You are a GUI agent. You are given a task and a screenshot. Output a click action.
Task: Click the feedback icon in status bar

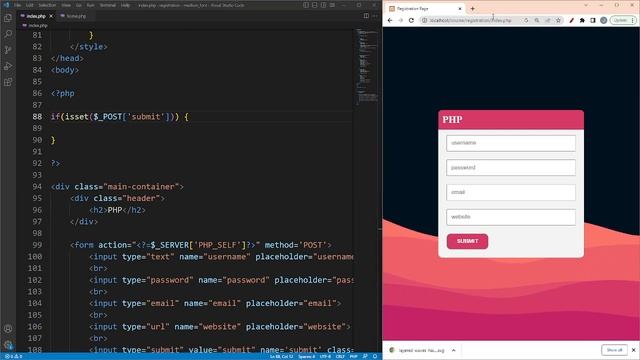[x=365, y=356]
